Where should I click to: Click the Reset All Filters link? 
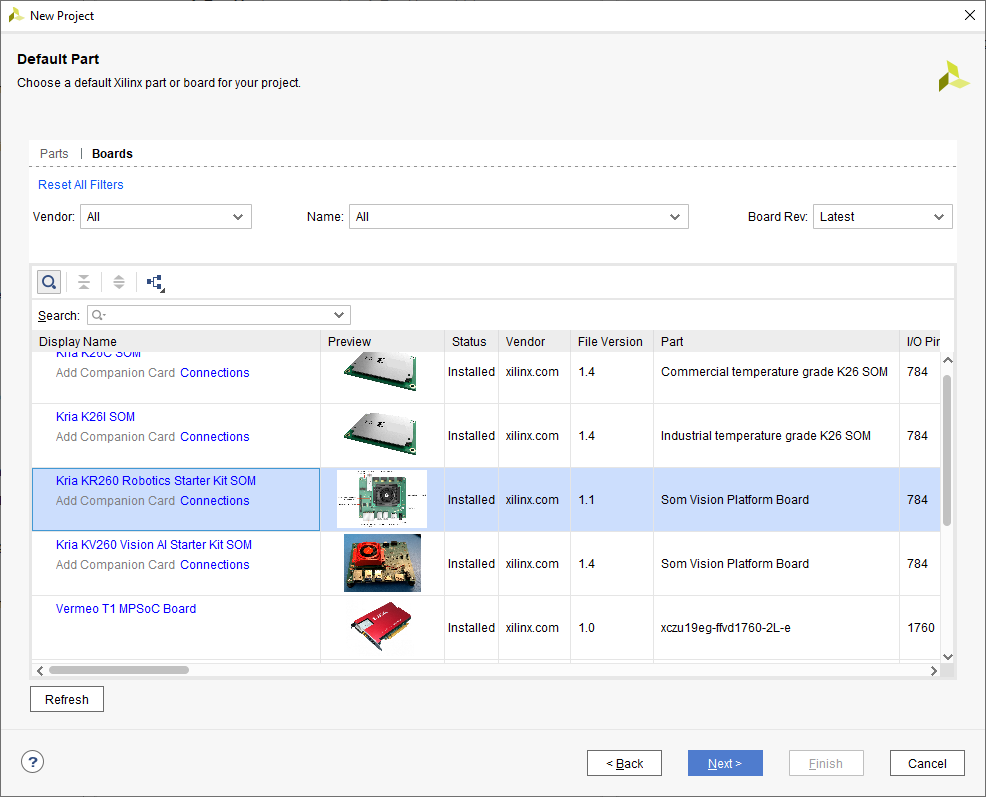(x=80, y=184)
